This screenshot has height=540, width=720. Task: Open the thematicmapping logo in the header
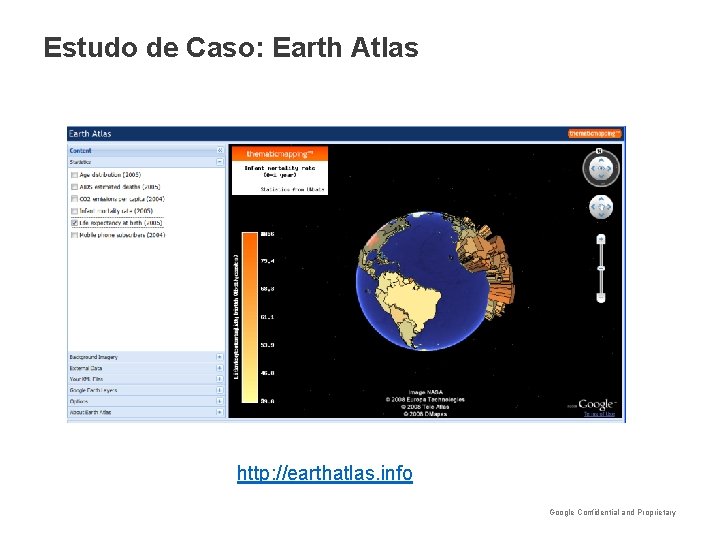pyautogui.click(x=594, y=134)
